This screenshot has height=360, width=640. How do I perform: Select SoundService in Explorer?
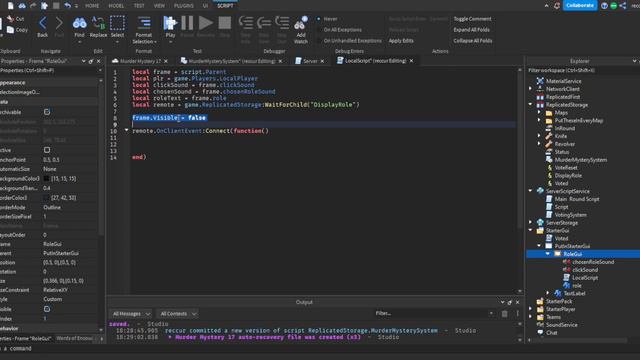561,325
